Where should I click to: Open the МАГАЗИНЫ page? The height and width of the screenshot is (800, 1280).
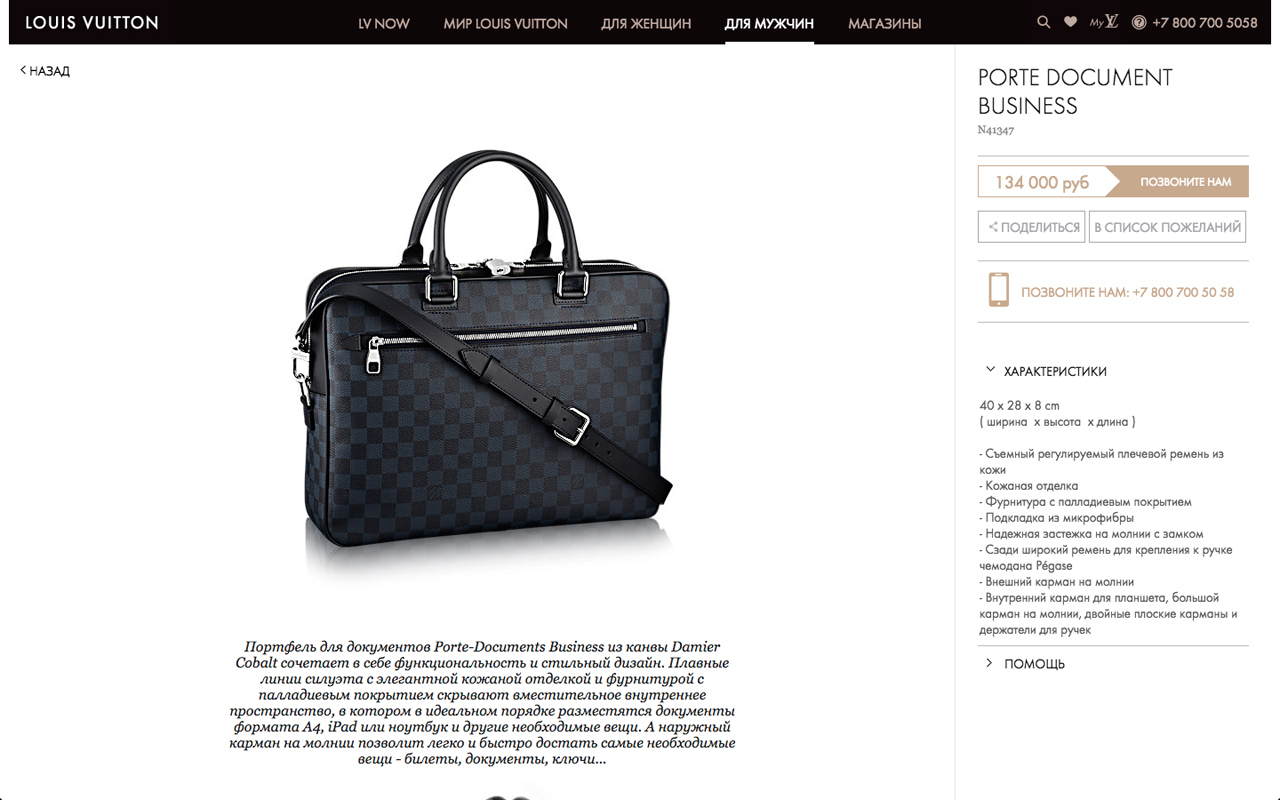click(885, 23)
